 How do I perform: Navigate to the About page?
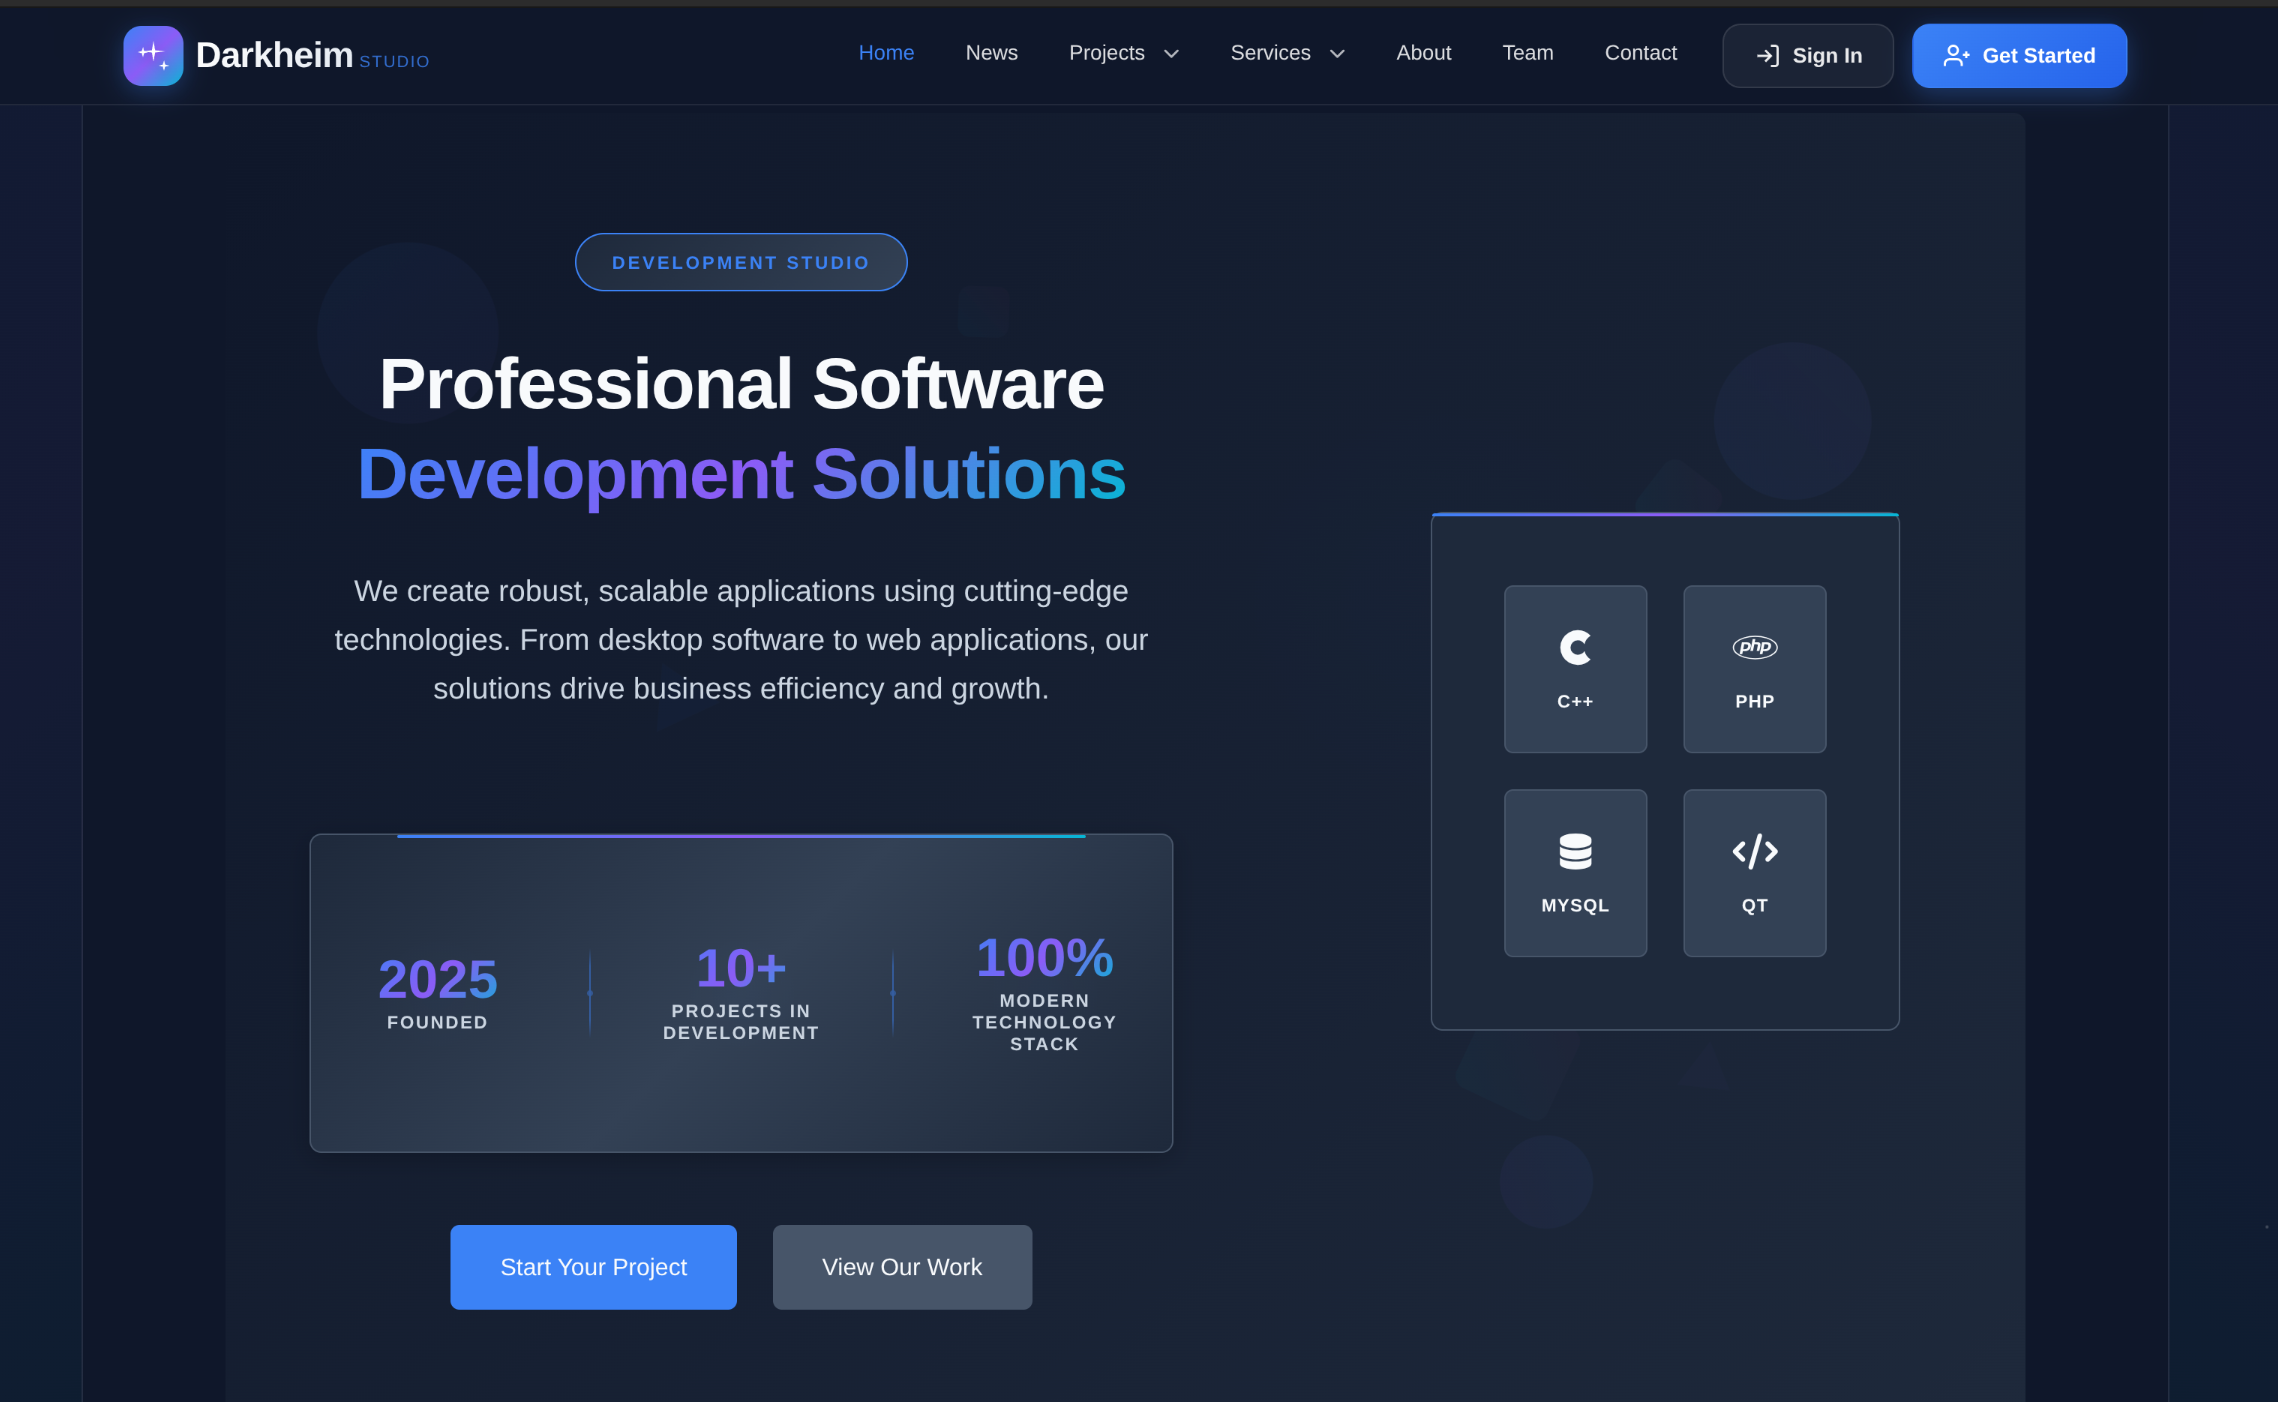coord(1423,53)
